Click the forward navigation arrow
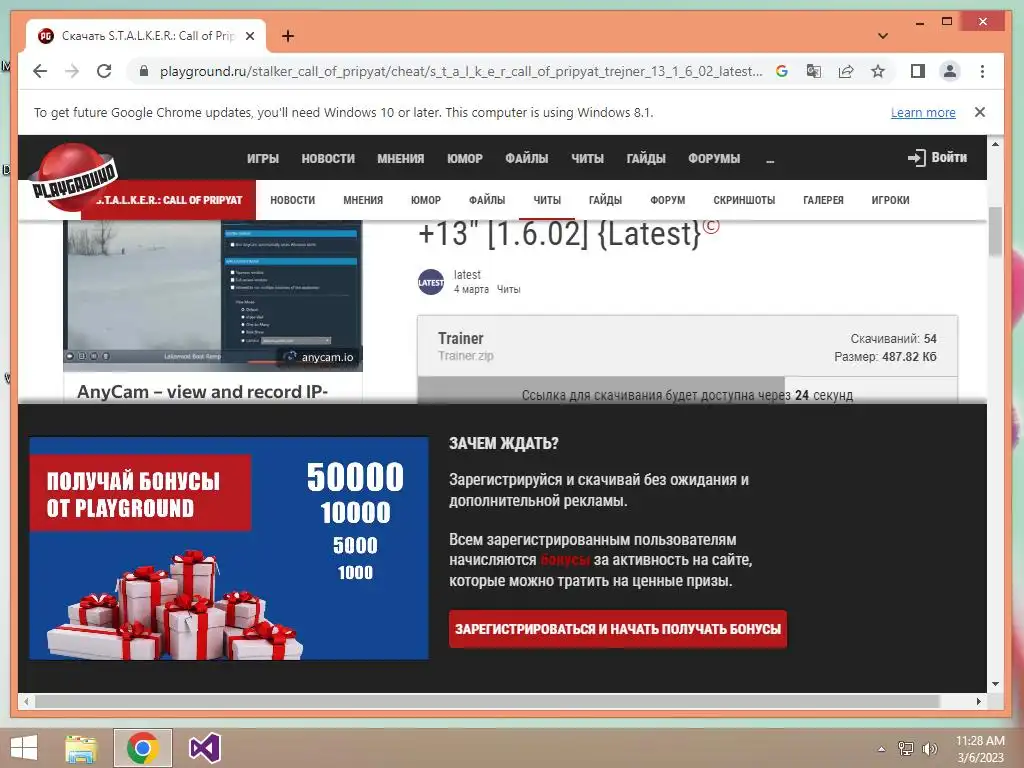This screenshot has height=768, width=1024. pyautogui.click(x=72, y=71)
